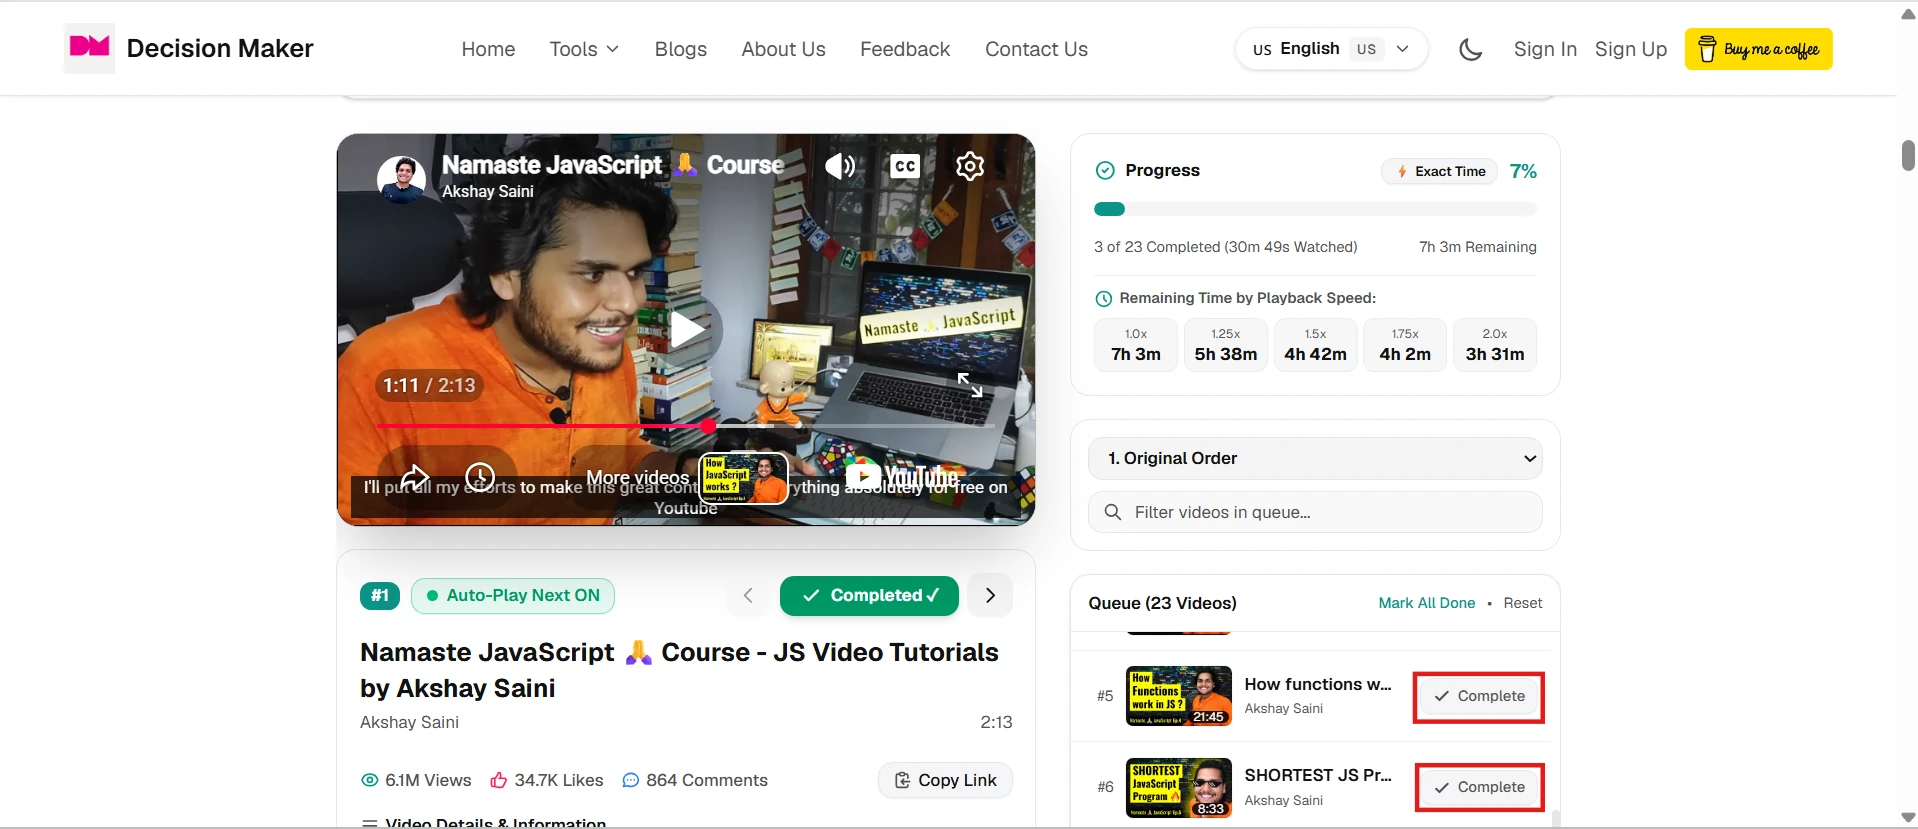This screenshot has height=829, width=1918.
Task: Open the Tools dropdown menu
Action: tap(584, 49)
